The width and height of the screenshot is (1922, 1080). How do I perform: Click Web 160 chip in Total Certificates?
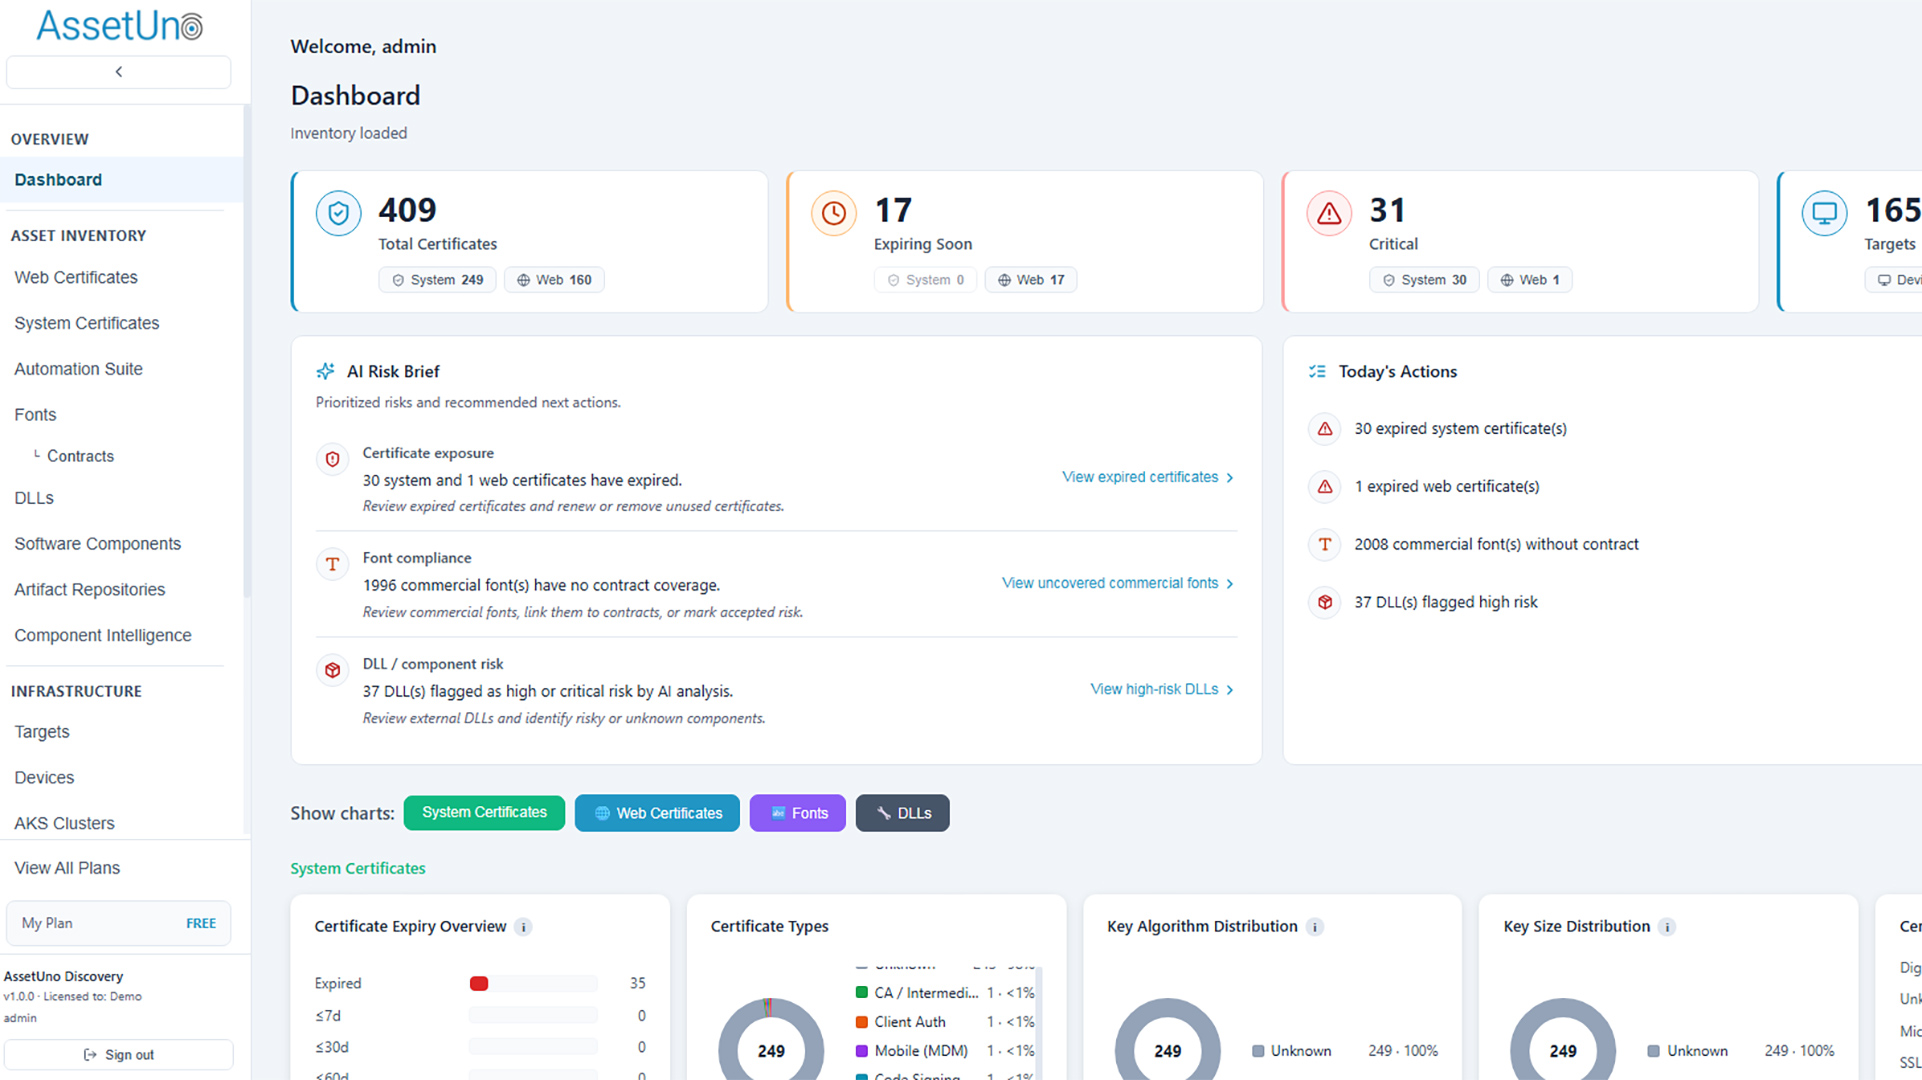(x=554, y=280)
